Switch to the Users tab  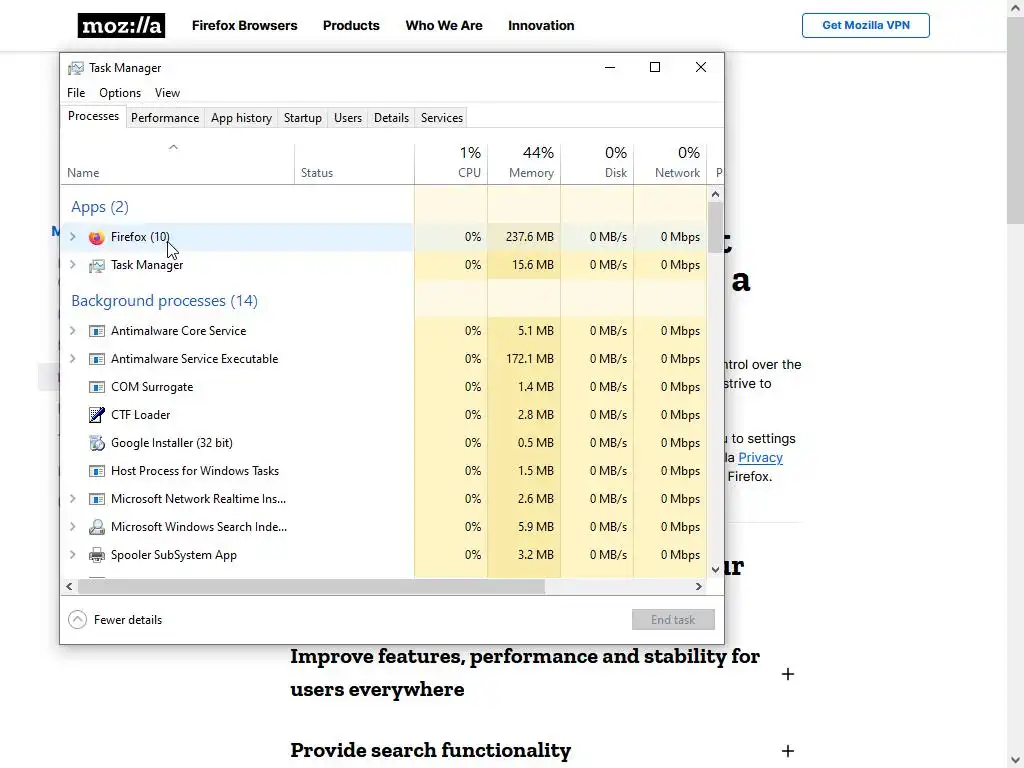347,118
